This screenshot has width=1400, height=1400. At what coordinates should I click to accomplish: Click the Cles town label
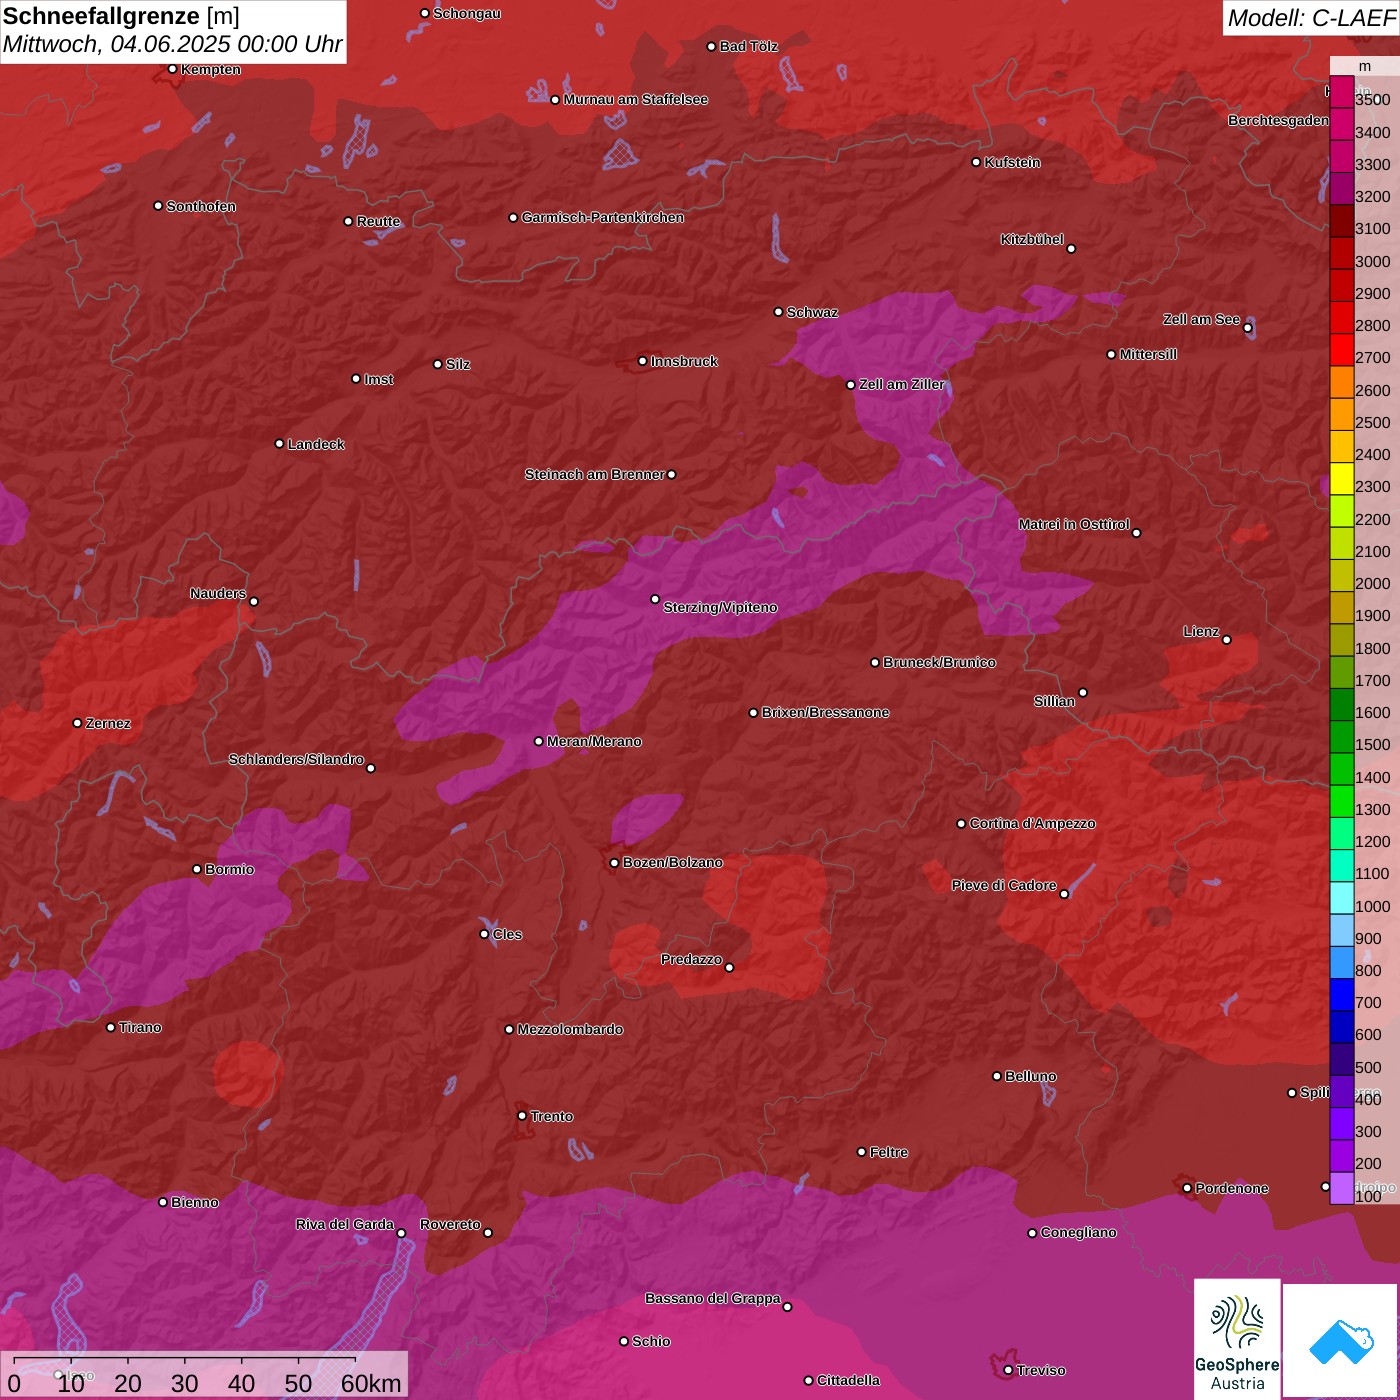tap(507, 934)
